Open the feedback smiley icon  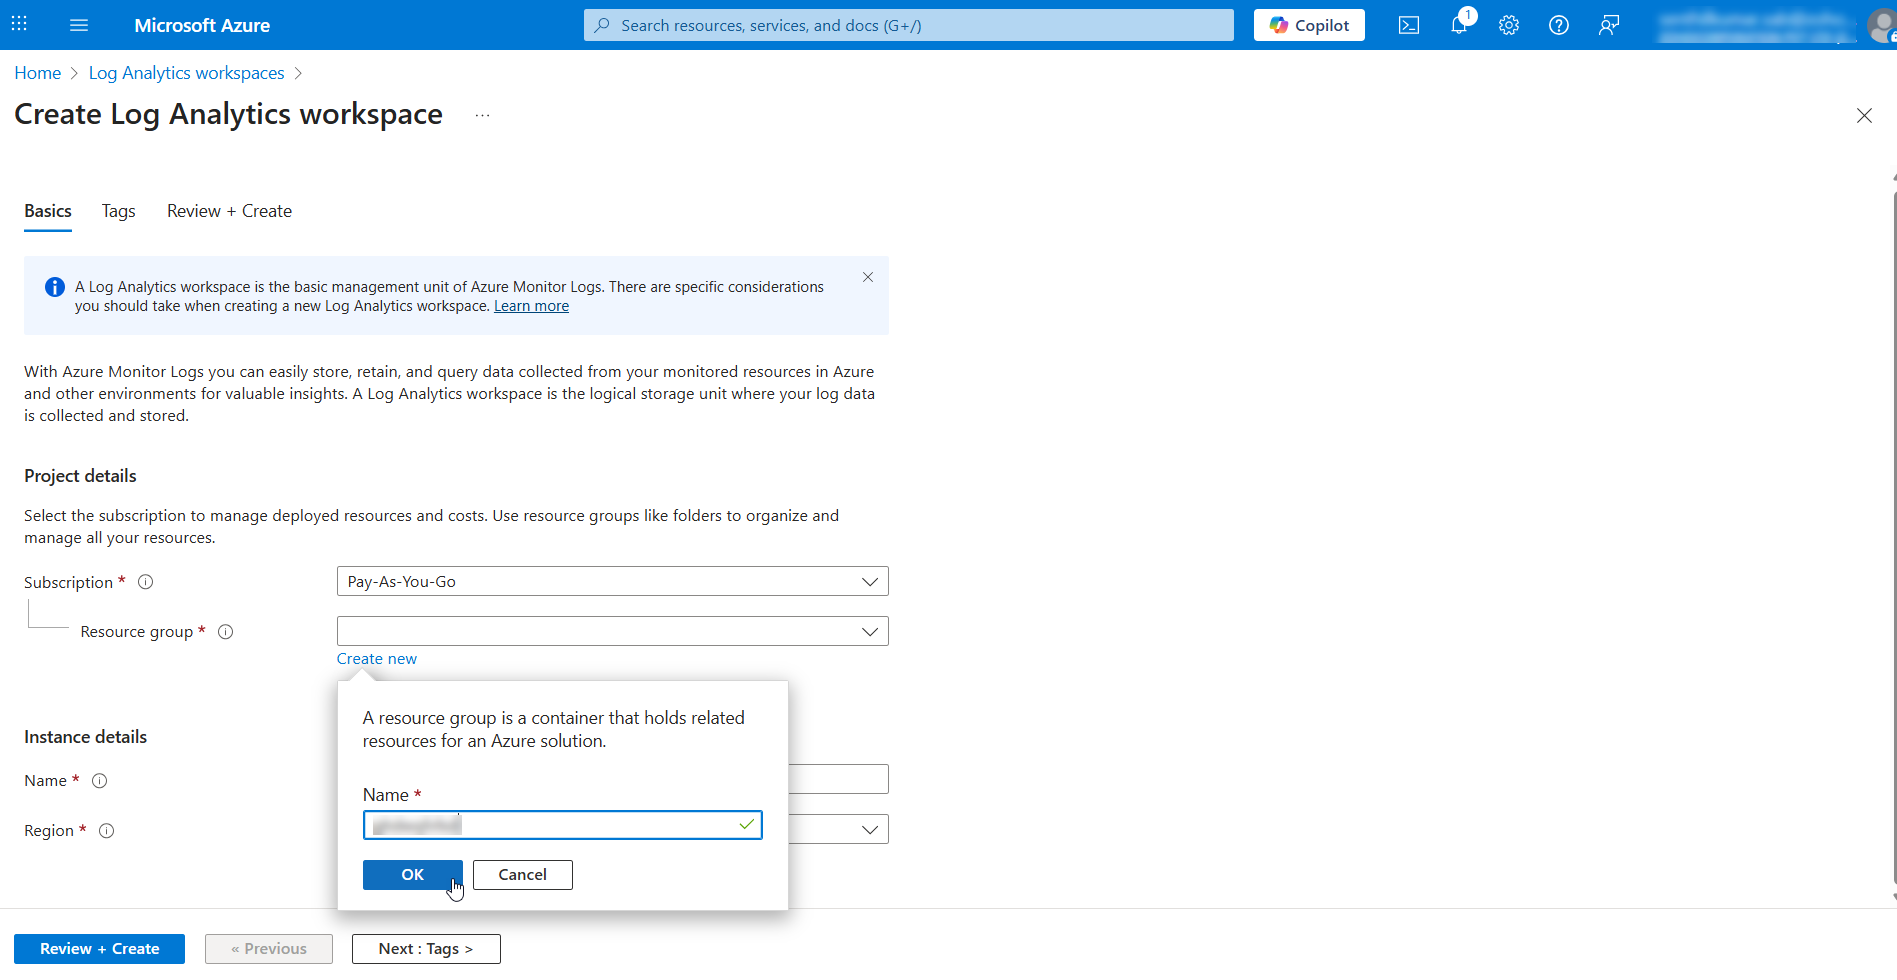click(x=1608, y=24)
